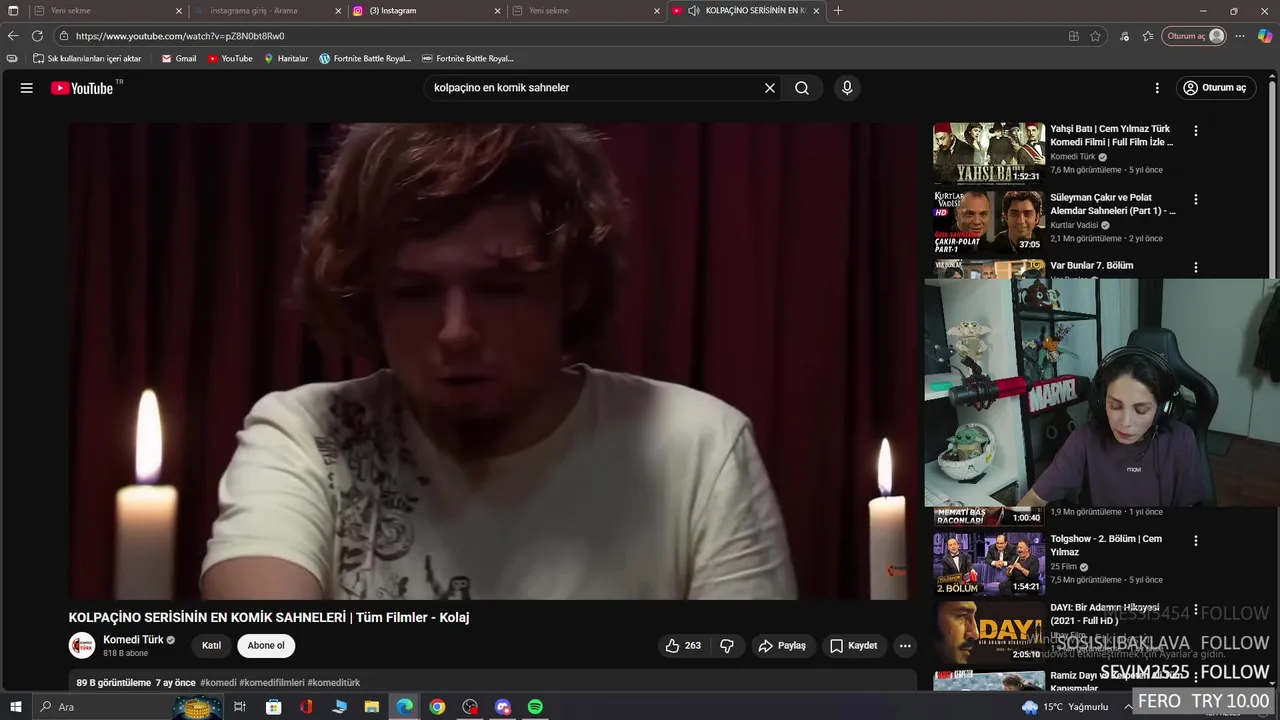Screen dimensions: 1280x720
Task: Like the video with thumbs up
Action: click(684, 646)
